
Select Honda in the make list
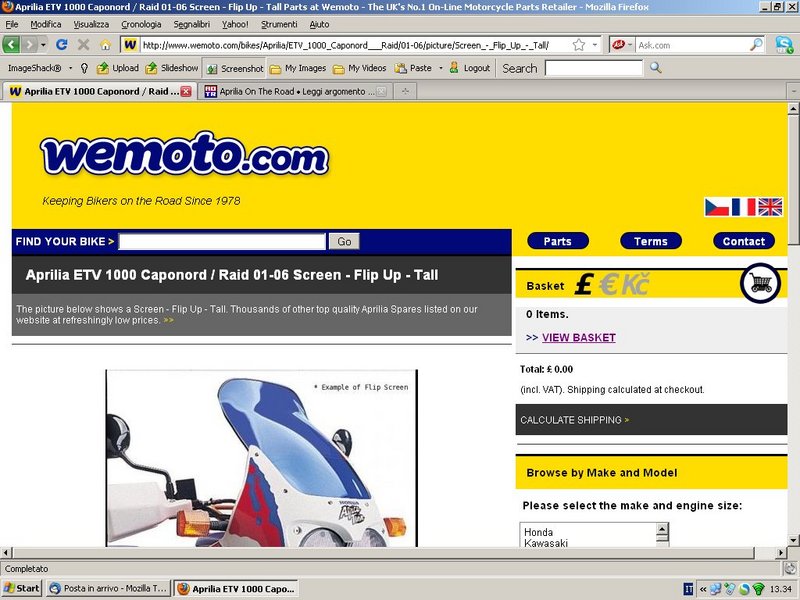(x=538, y=532)
